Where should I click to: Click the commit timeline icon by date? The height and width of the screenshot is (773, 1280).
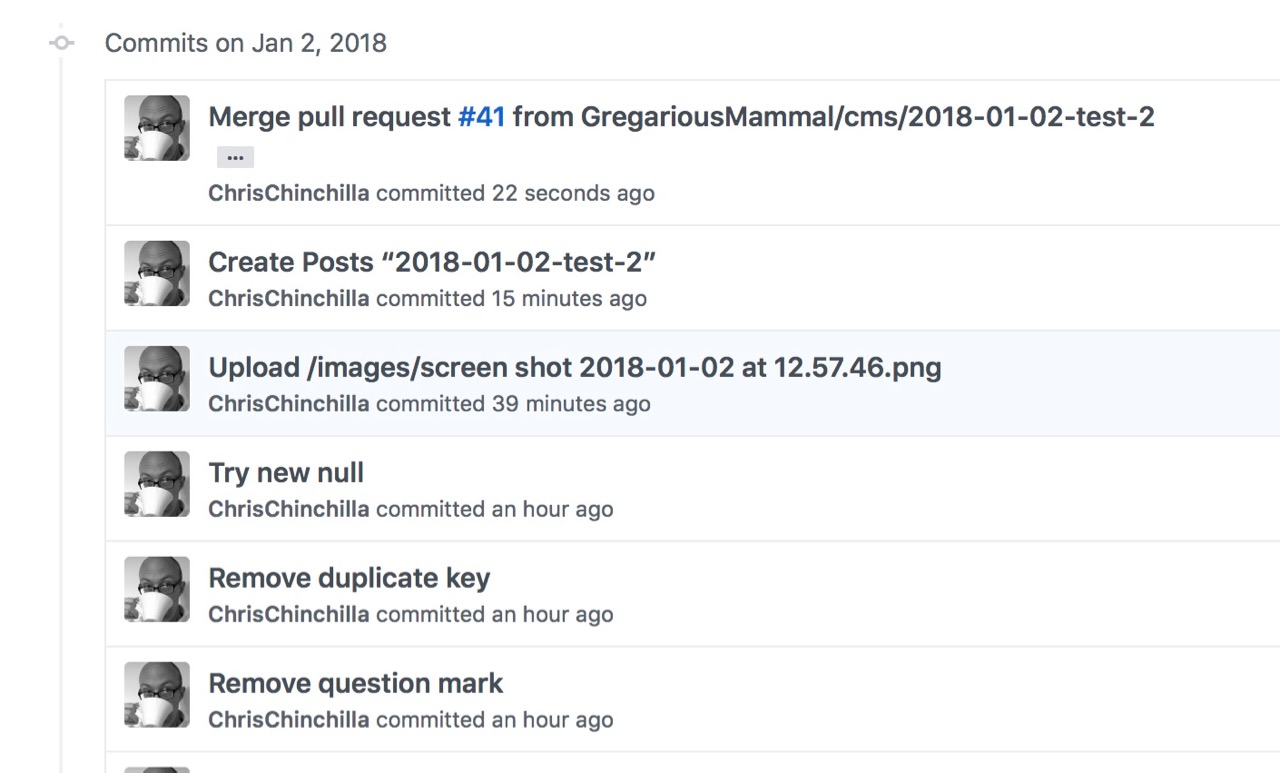(62, 43)
